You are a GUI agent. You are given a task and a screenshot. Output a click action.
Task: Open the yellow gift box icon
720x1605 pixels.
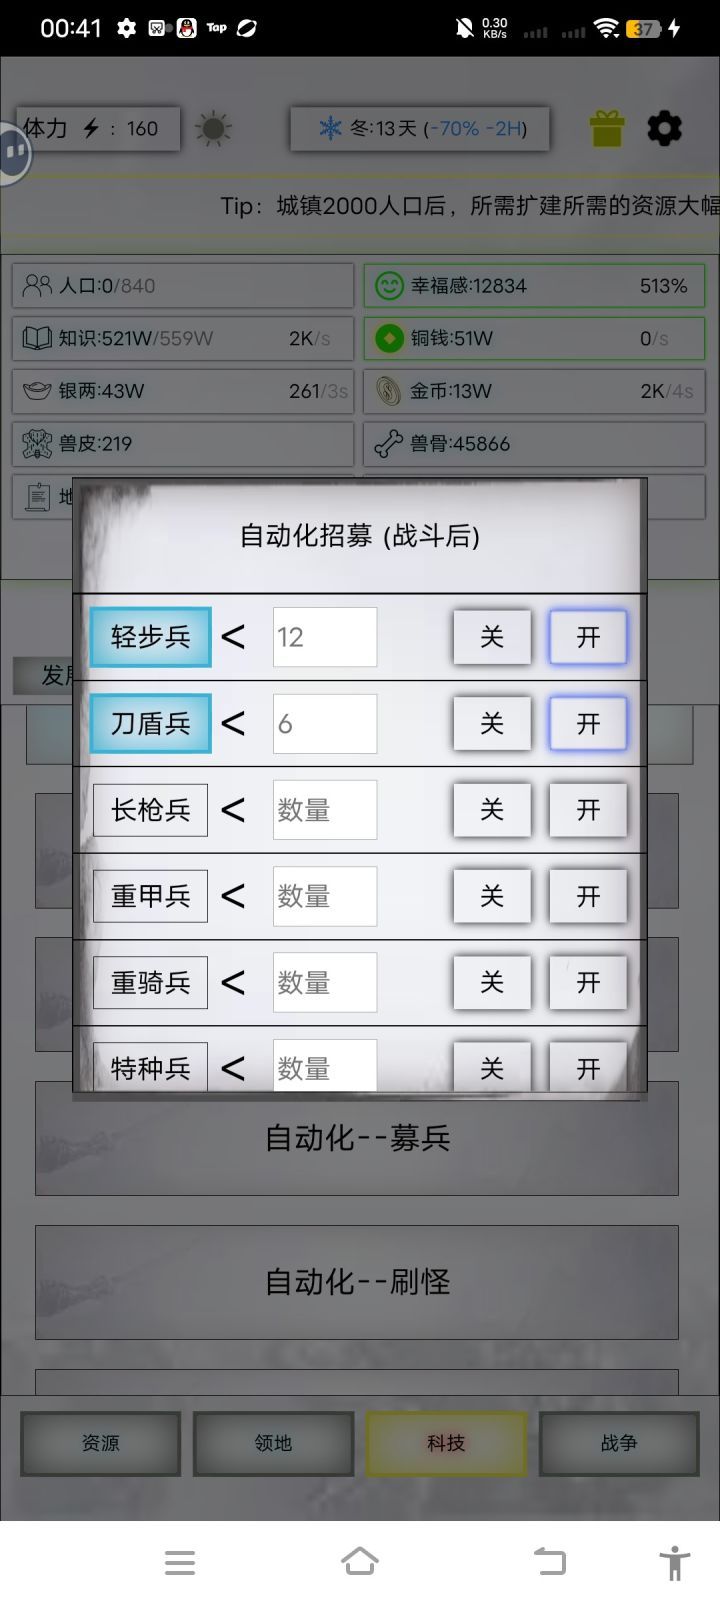606,128
